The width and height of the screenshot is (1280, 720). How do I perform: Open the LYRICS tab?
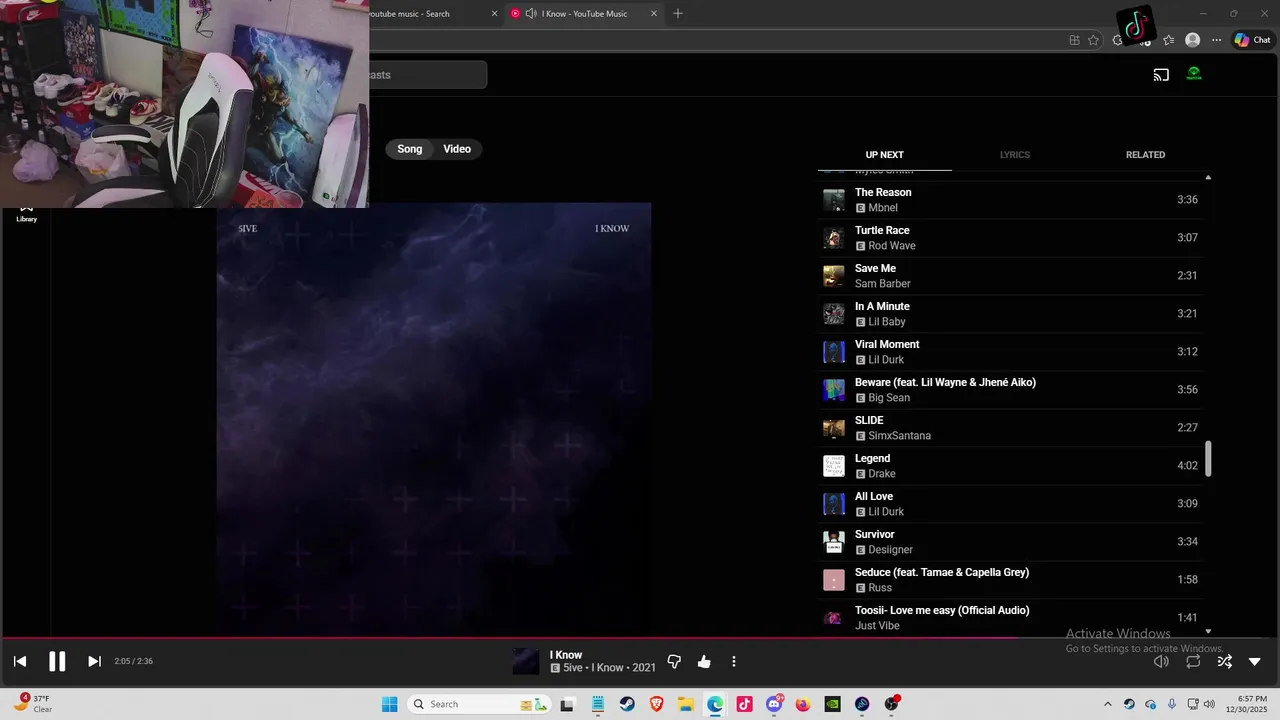(1014, 155)
